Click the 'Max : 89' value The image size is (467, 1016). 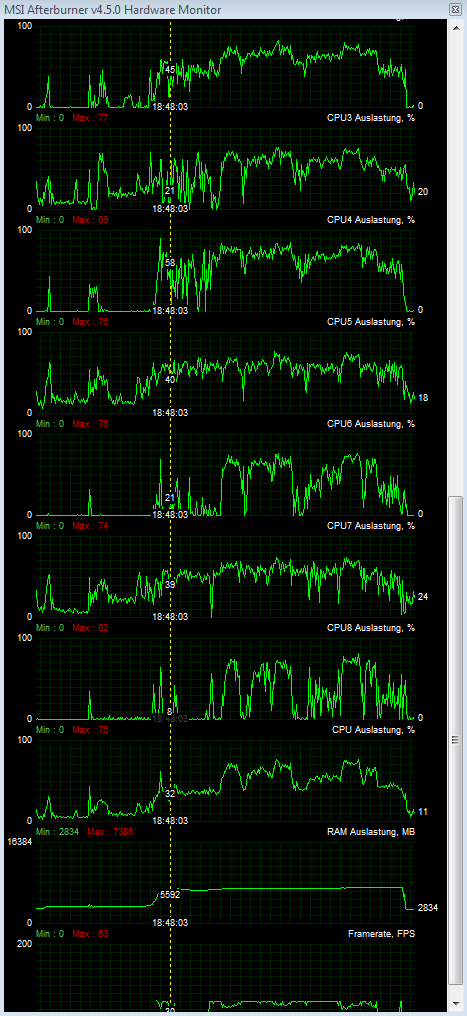[90, 220]
